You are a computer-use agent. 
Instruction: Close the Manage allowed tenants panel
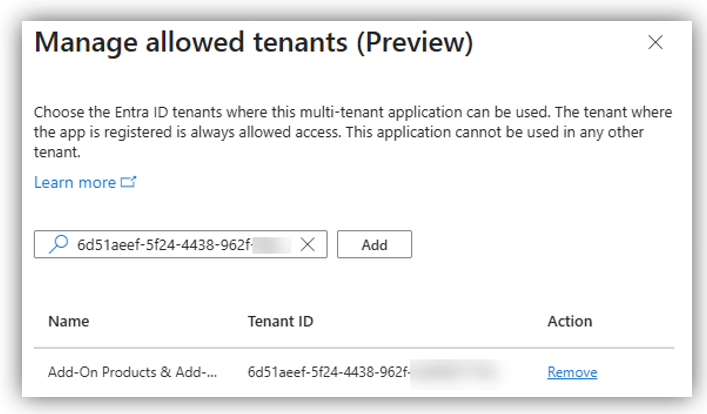point(656,42)
